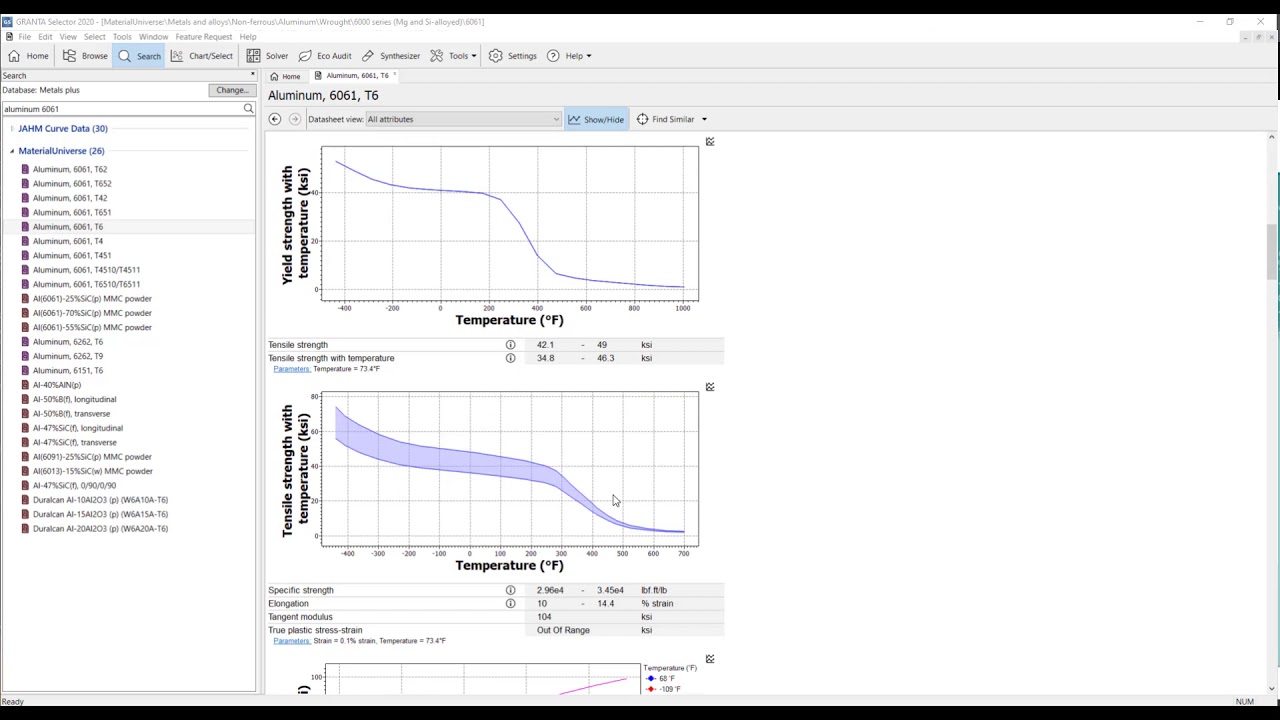Click the Out Of Range value text

tap(563, 630)
